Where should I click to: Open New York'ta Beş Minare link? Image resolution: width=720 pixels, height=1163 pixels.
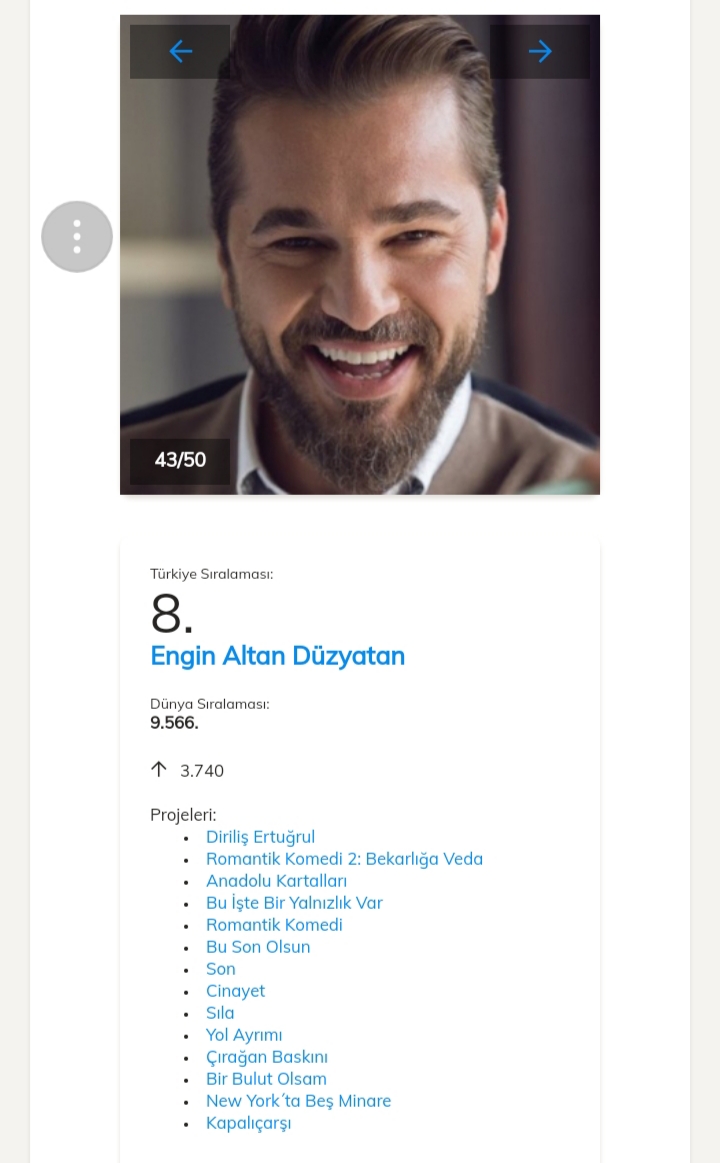[x=298, y=1101]
